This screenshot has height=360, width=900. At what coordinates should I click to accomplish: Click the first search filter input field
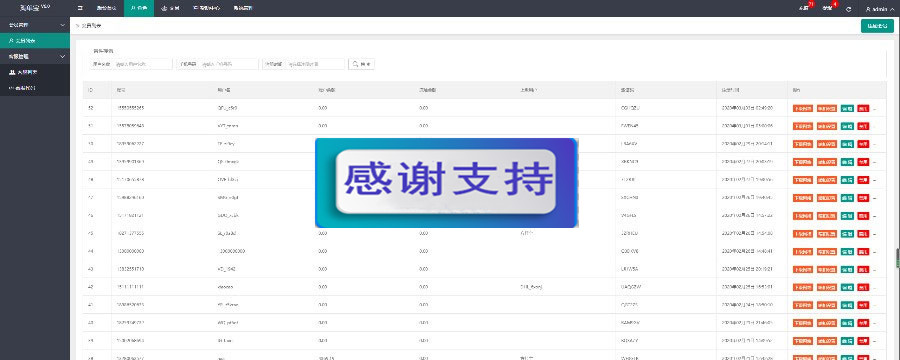[142, 64]
